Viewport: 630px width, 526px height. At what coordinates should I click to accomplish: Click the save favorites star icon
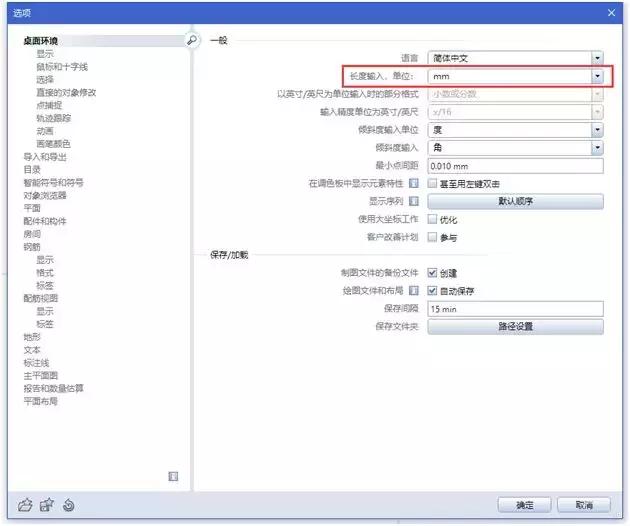tap(47, 504)
